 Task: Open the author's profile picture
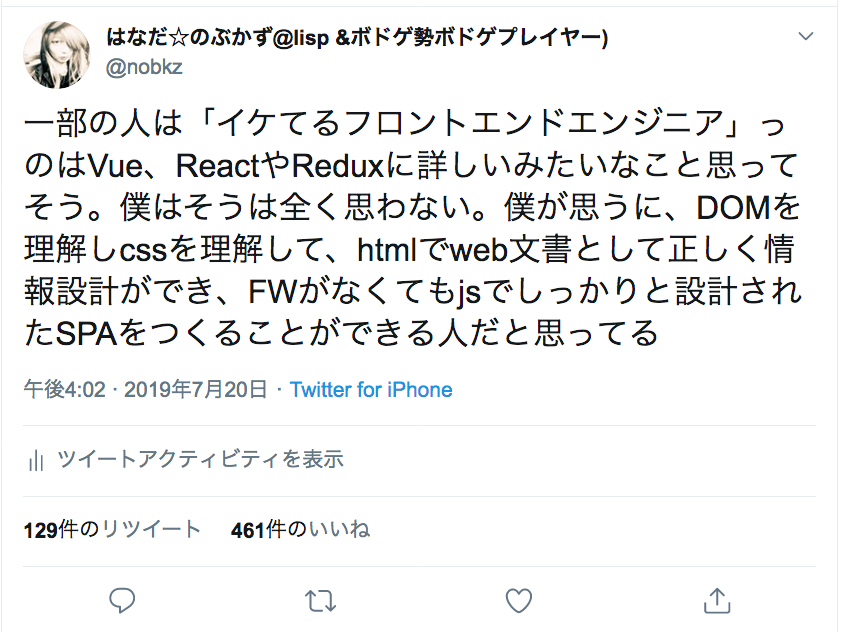(57, 55)
